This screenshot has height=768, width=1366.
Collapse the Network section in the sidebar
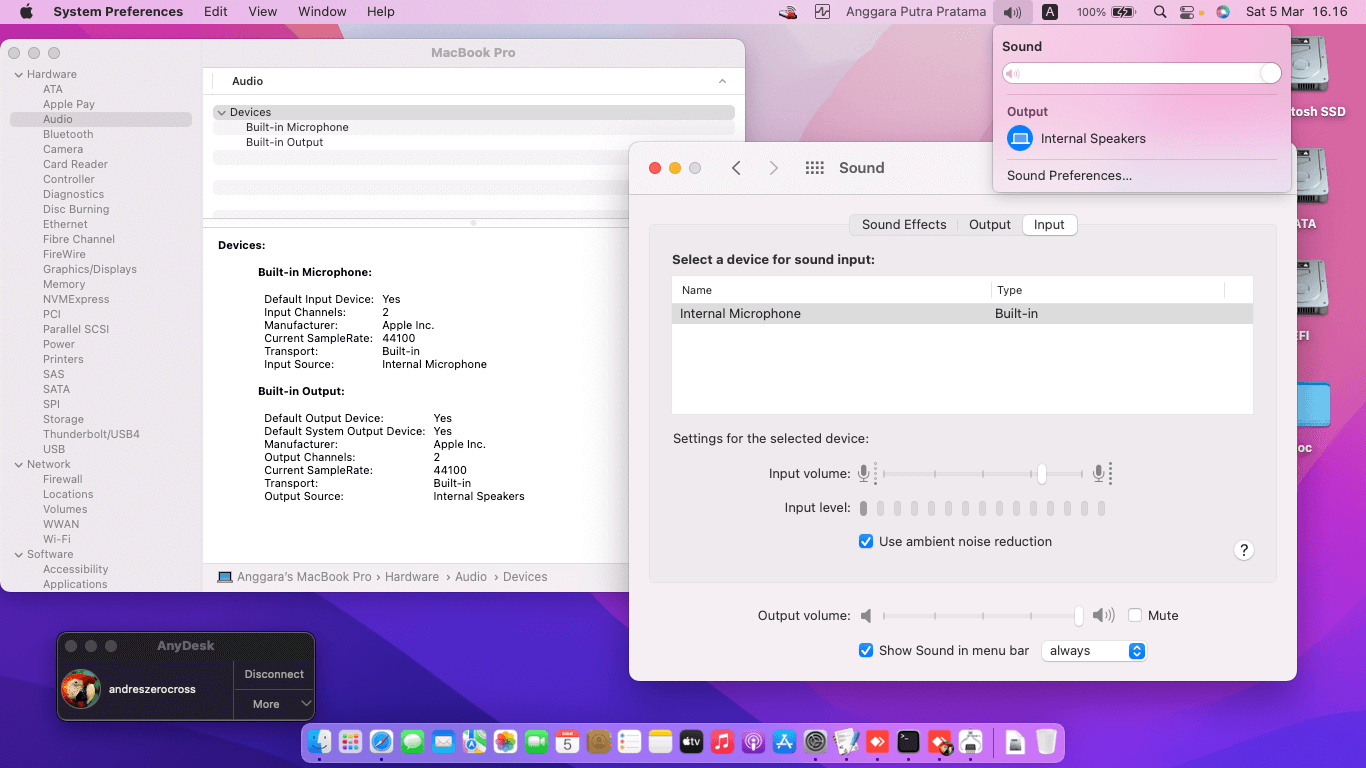click(18, 464)
